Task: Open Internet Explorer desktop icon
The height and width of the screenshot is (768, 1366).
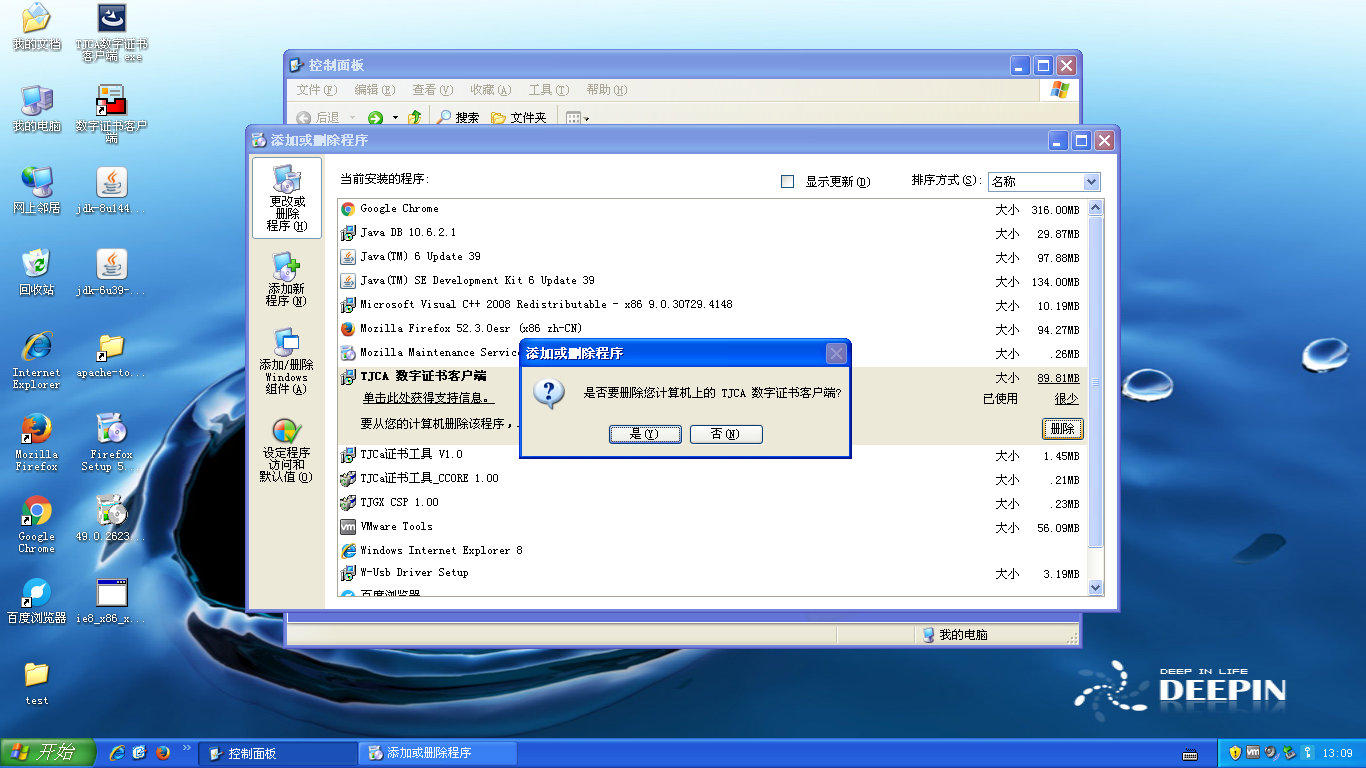Action: [x=37, y=360]
